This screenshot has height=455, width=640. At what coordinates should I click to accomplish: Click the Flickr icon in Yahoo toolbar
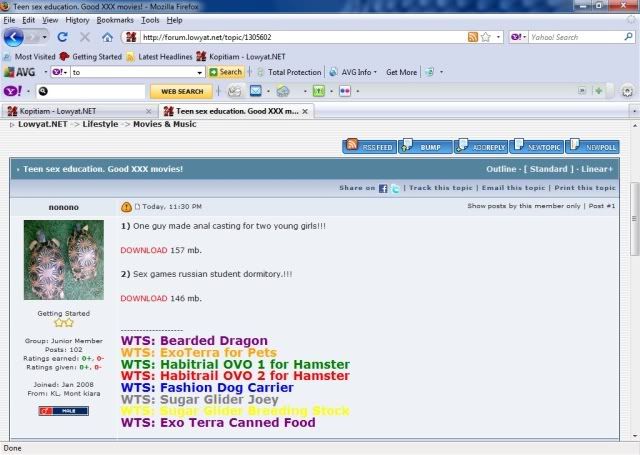coord(345,91)
